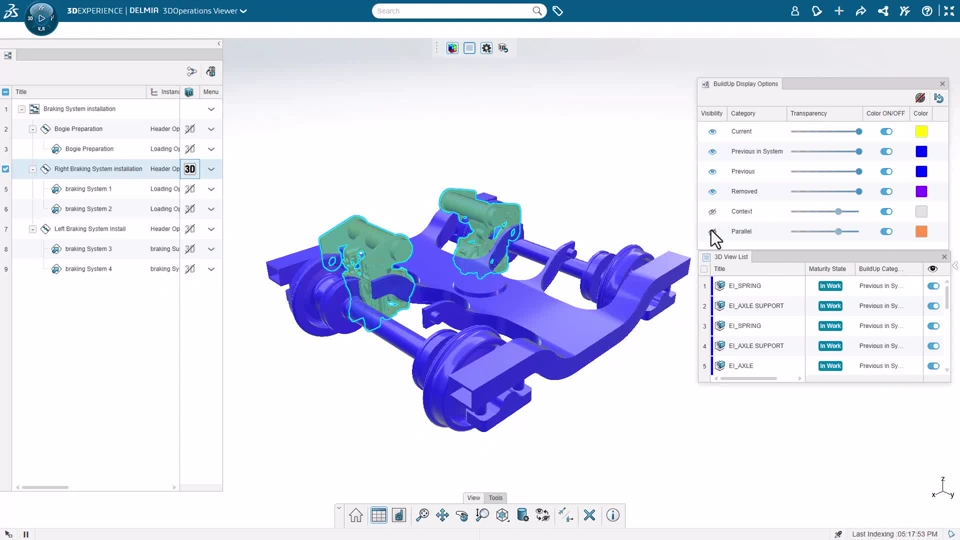The width and height of the screenshot is (960, 540).
Task: Collapse the bottom toolbar with its chevron
Action: (x=339, y=508)
